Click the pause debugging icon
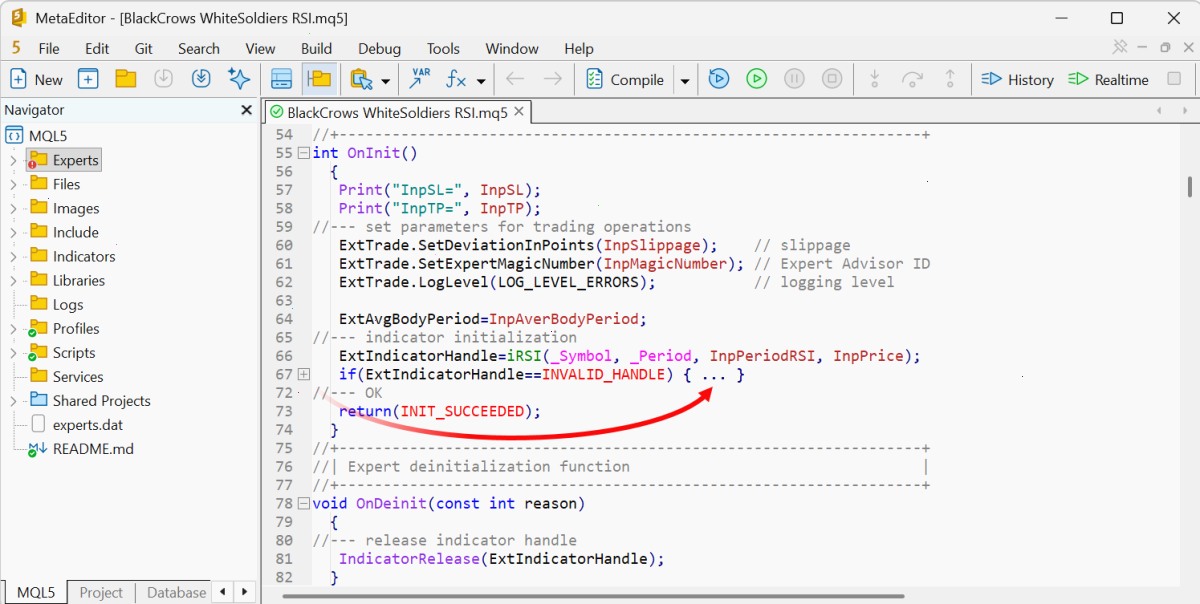The height and width of the screenshot is (604, 1200). click(x=794, y=80)
